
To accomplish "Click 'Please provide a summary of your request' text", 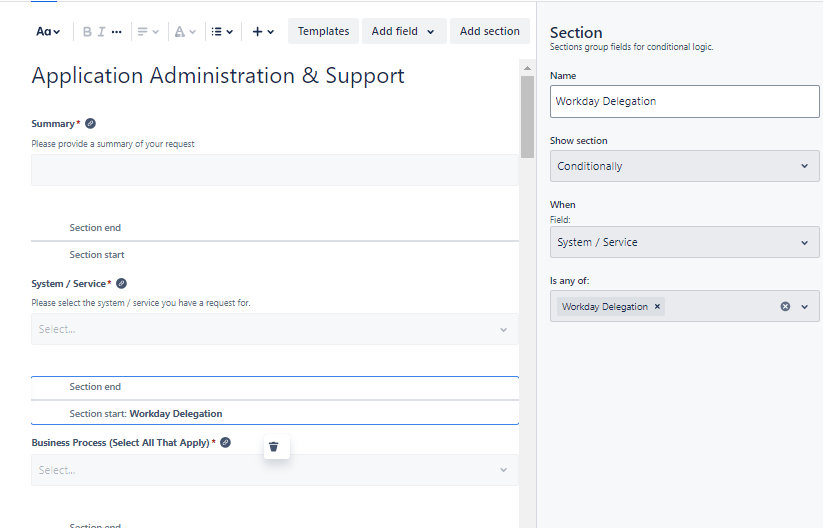I will 113,144.
